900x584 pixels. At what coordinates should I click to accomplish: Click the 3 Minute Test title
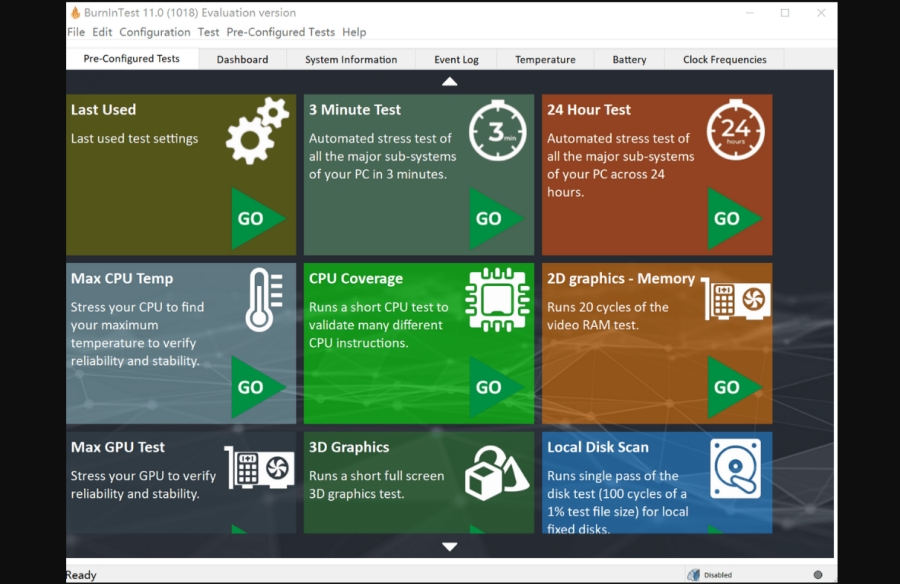[355, 110]
